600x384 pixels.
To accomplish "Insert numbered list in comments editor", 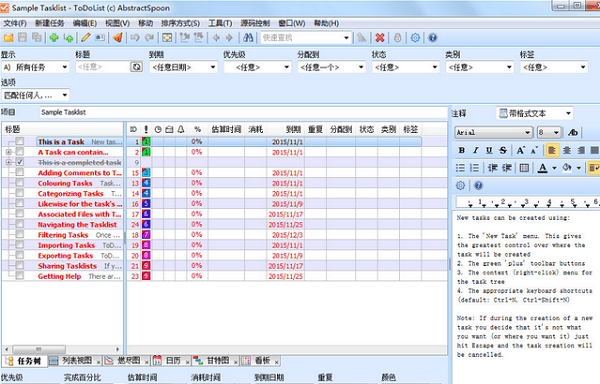I will pyautogui.click(x=474, y=168).
